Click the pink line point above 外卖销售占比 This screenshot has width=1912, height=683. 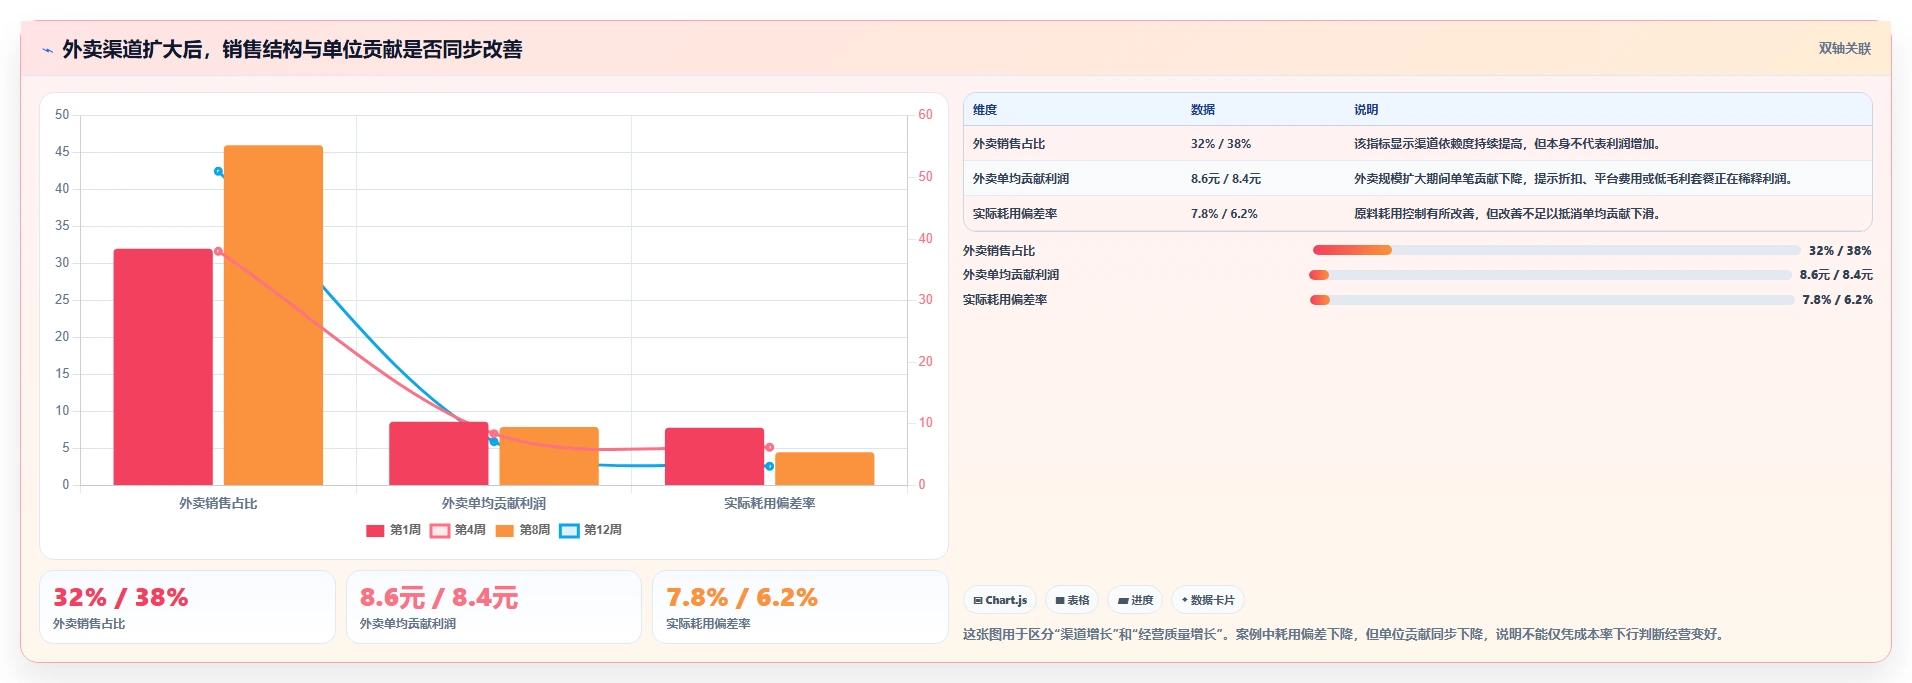click(218, 251)
